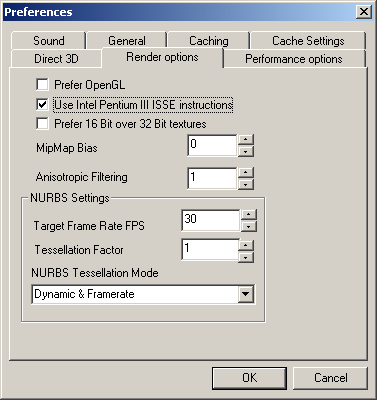Decrease MipMap Bias with down arrow
The image size is (377, 400).
pos(246,151)
